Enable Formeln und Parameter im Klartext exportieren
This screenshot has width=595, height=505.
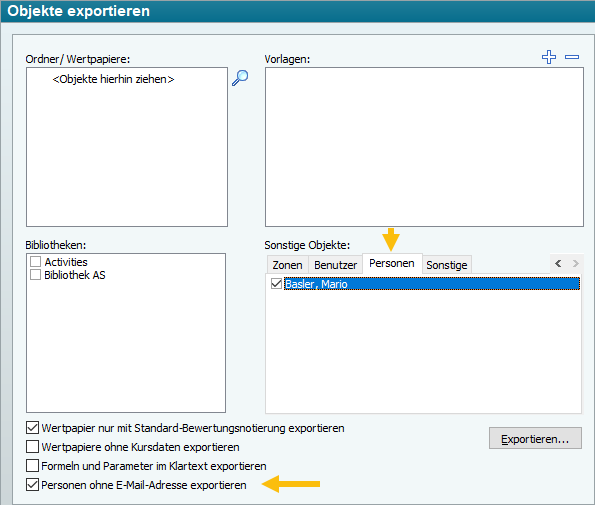pos(32,466)
